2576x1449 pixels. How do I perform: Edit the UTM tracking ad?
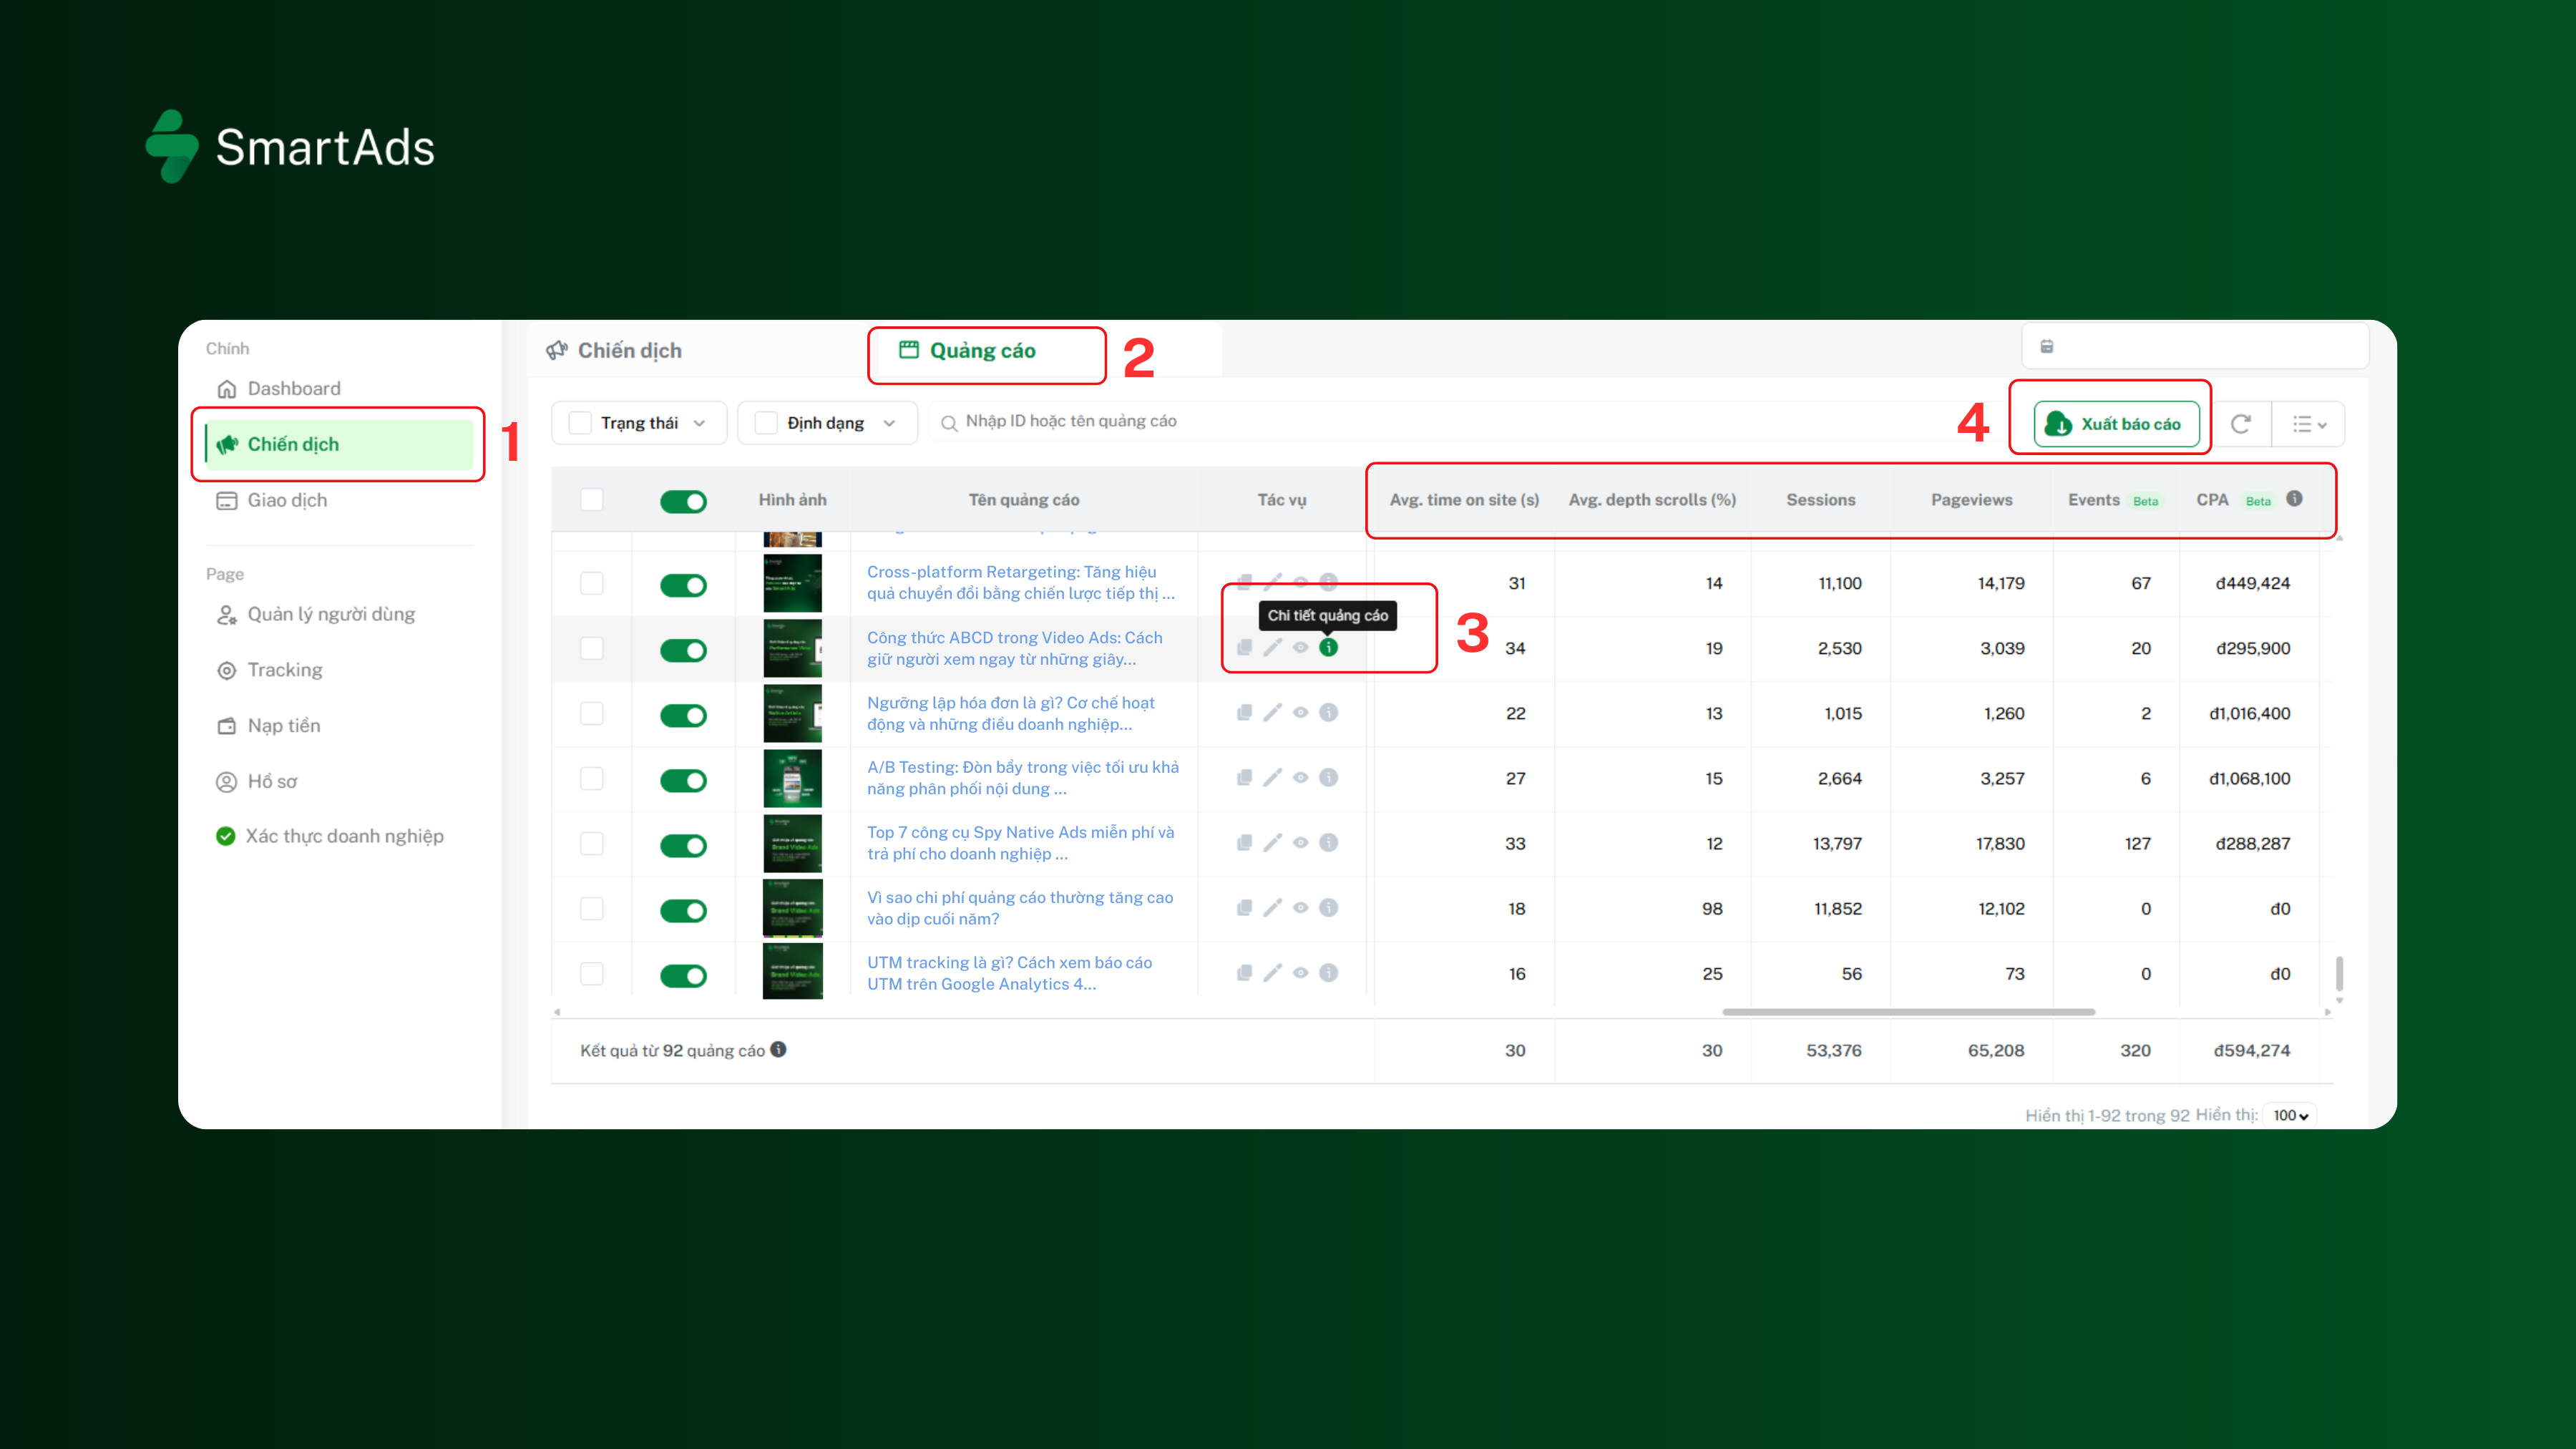tap(1272, 973)
